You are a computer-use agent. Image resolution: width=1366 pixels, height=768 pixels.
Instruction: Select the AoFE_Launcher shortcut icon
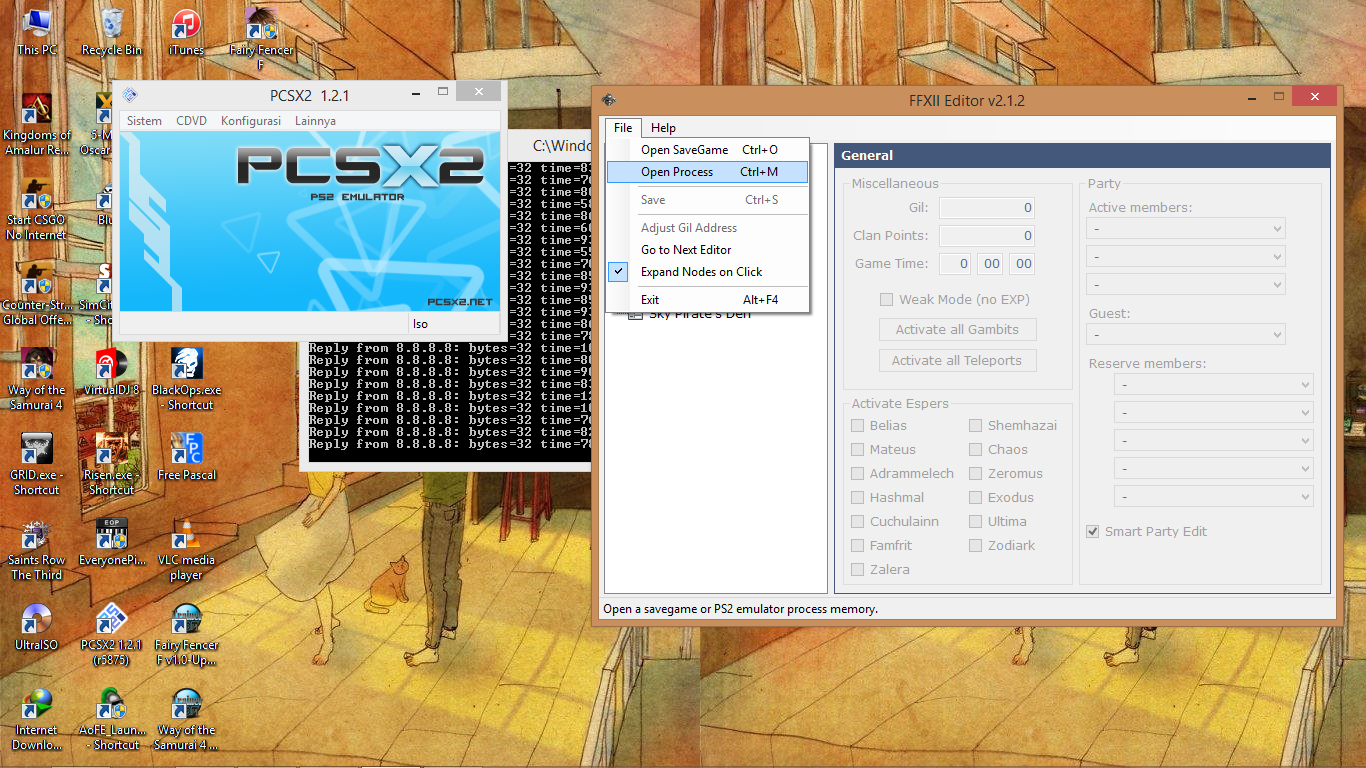point(111,719)
